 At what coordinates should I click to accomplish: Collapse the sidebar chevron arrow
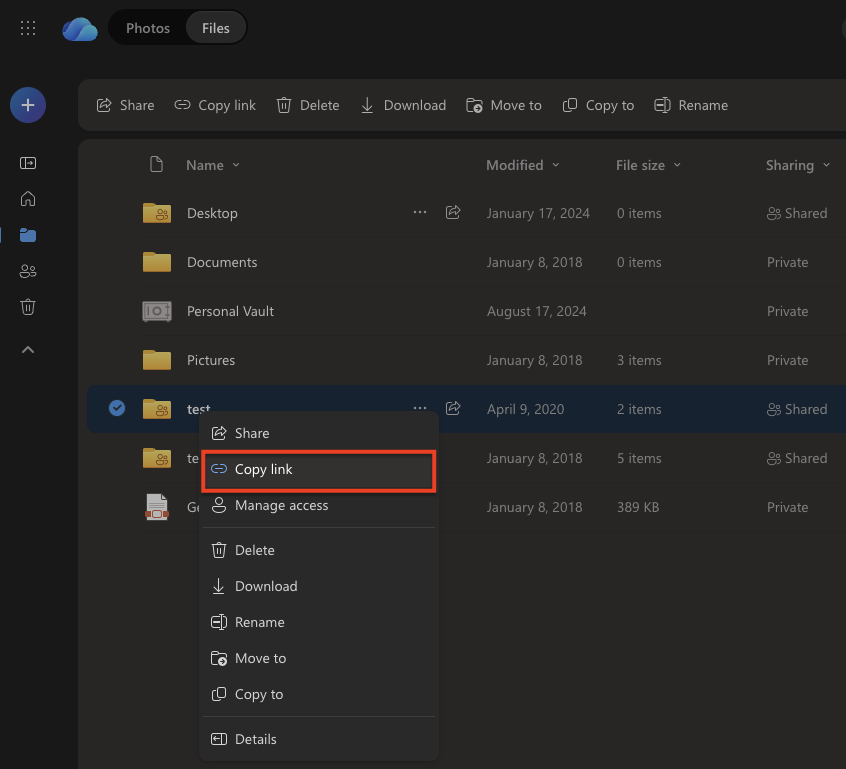click(28, 349)
